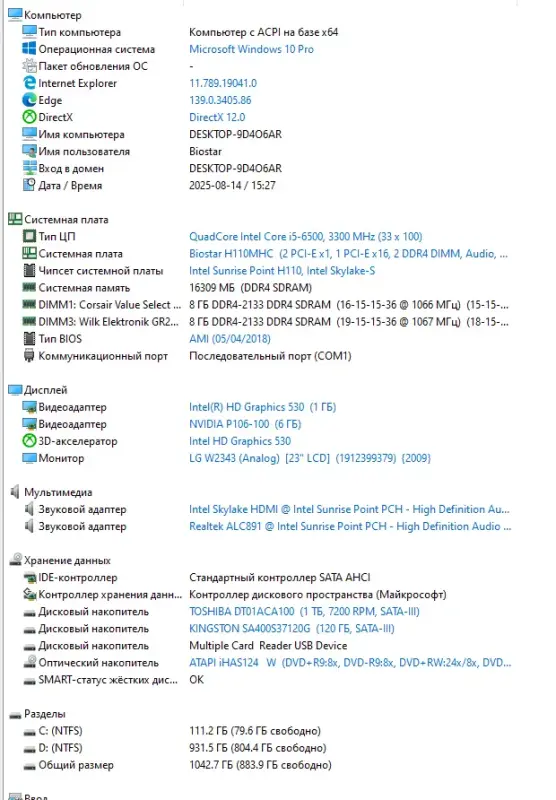Select the Тип компьютера row label
The image size is (556, 800).
click(80, 32)
